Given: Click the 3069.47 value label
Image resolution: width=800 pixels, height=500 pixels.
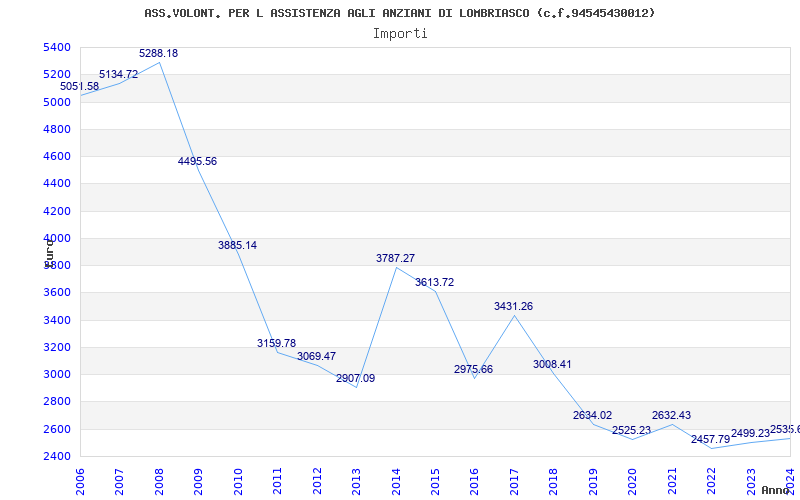Looking at the screenshot, I should tap(316, 357).
